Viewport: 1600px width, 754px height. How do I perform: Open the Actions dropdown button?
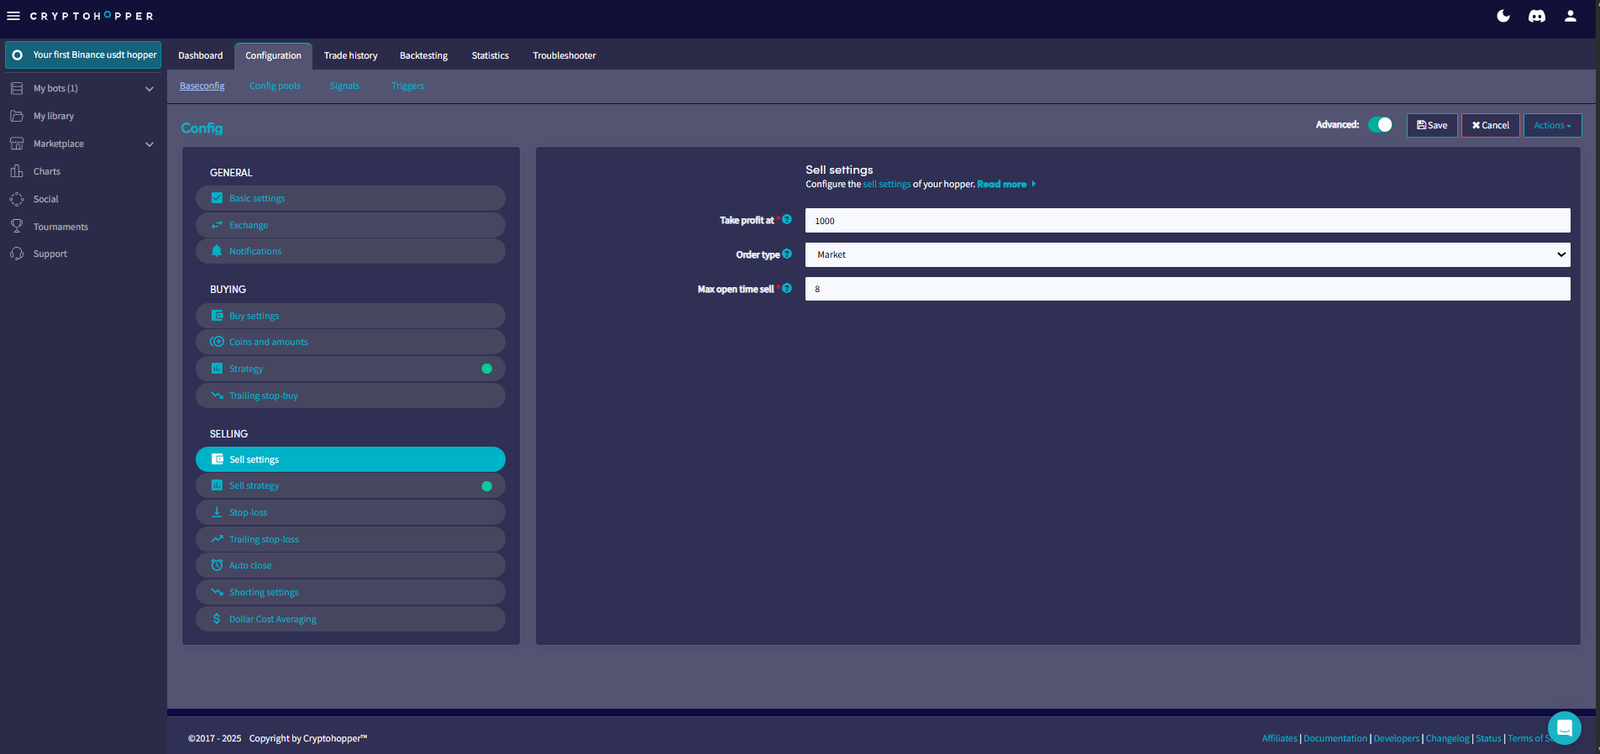click(x=1552, y=125)
